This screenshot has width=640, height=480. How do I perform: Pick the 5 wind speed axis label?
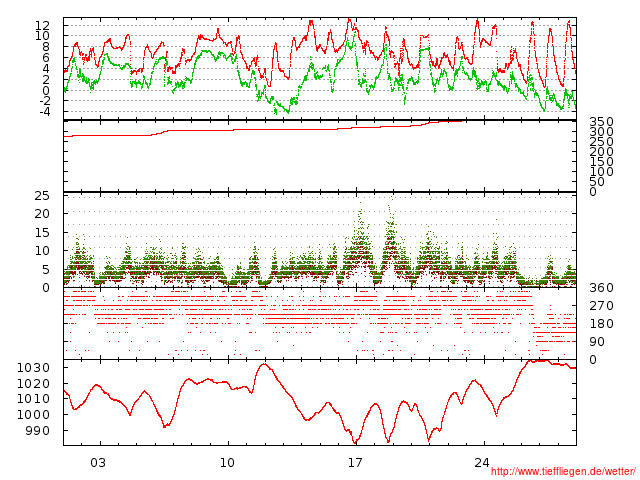coord(46,270)
